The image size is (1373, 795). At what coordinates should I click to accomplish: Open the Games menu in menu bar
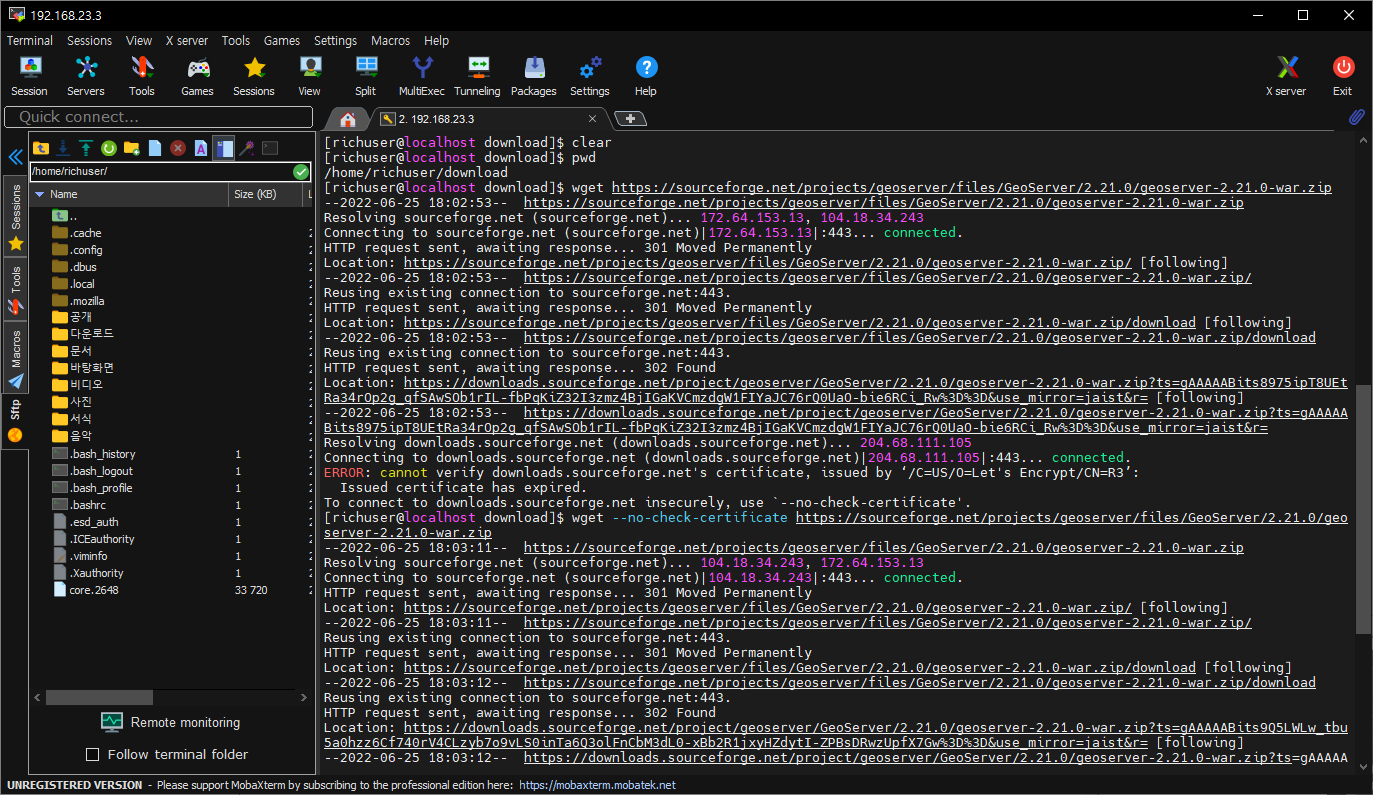pyautogui.click(x=282, y=41)
